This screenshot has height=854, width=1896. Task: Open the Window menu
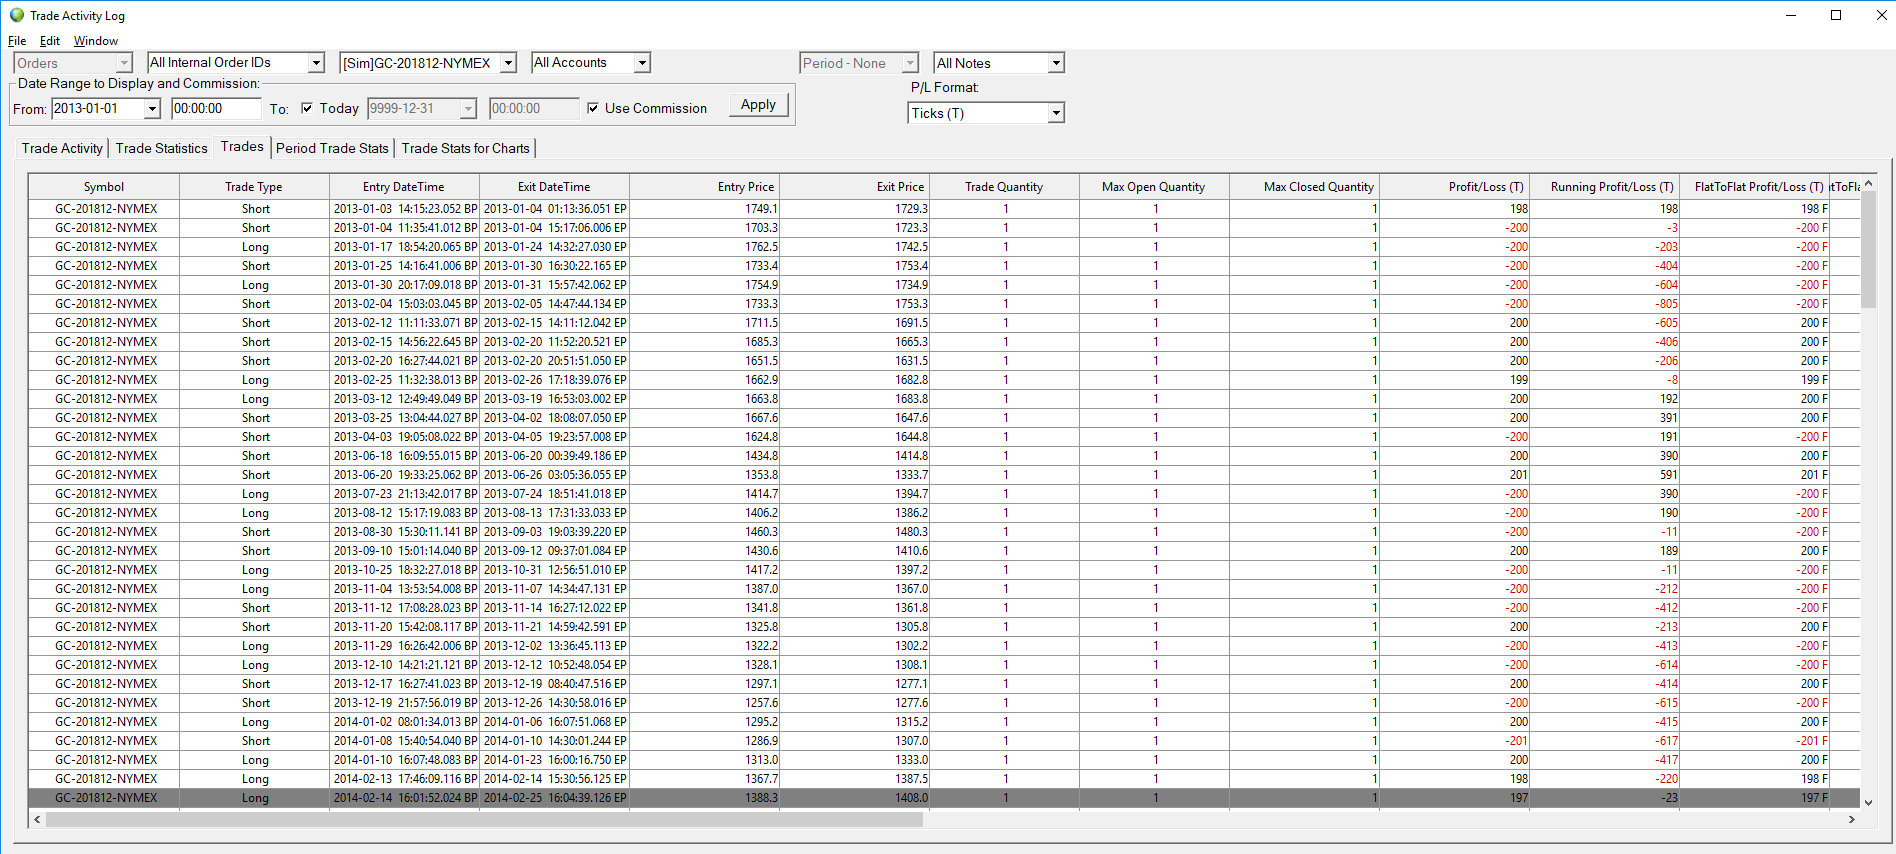(96, 41)
